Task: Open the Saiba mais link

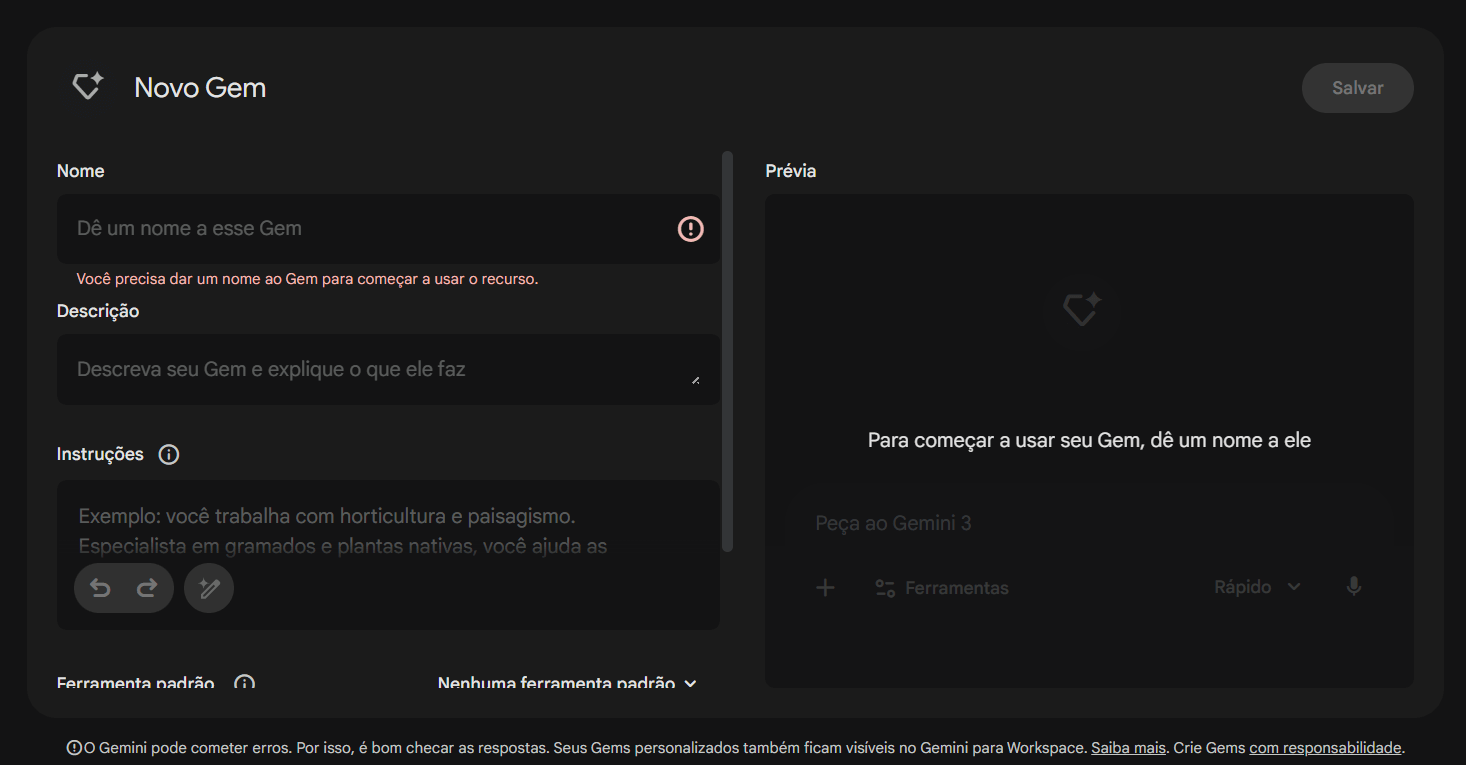Action: click(1128, 747)
